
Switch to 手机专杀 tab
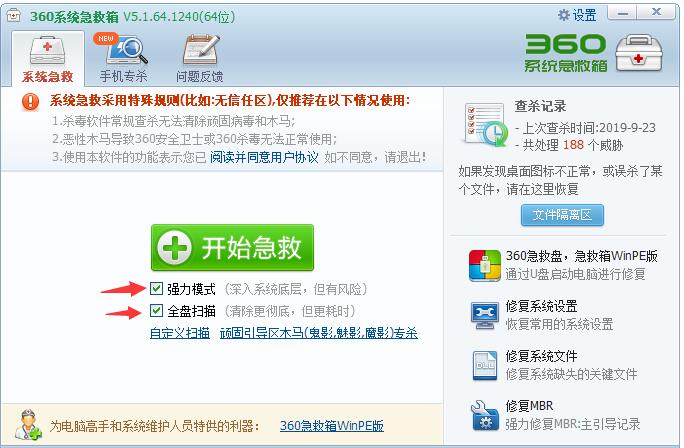pyautogui.click(x=123, y=59)
